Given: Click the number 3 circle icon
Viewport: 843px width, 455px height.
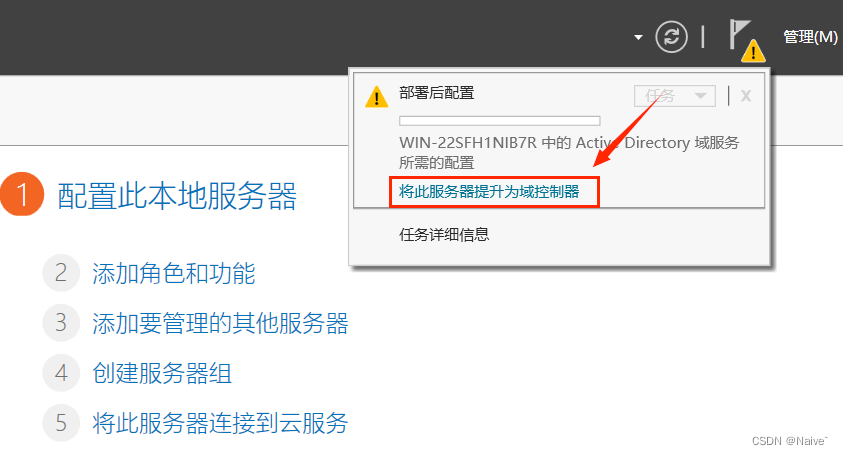Looking at the screenshot, I should (x=61, y=323).
